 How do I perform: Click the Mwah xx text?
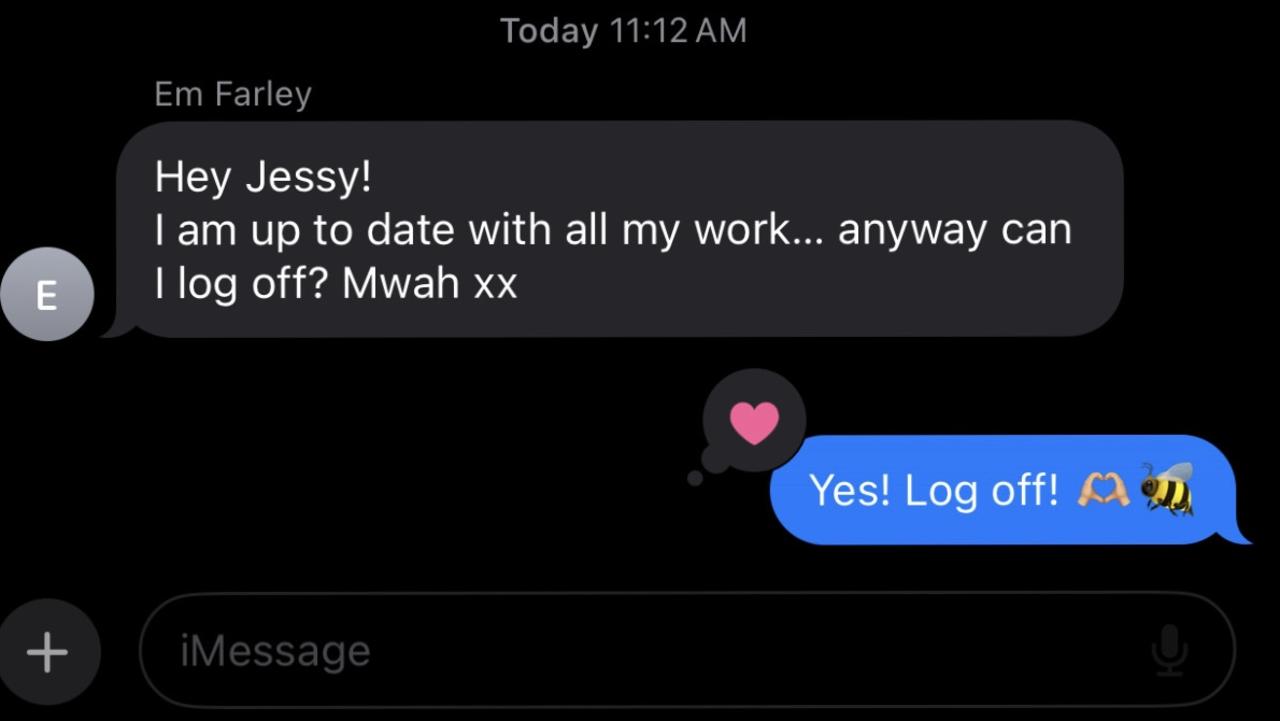(429, 284)
